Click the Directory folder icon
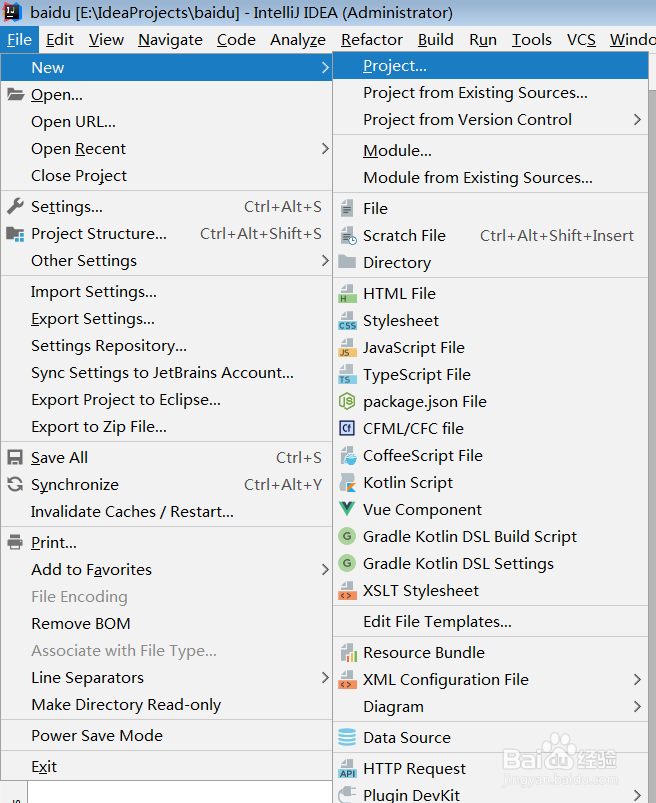Screen dimensions: 656x803 tap(347, 262)
